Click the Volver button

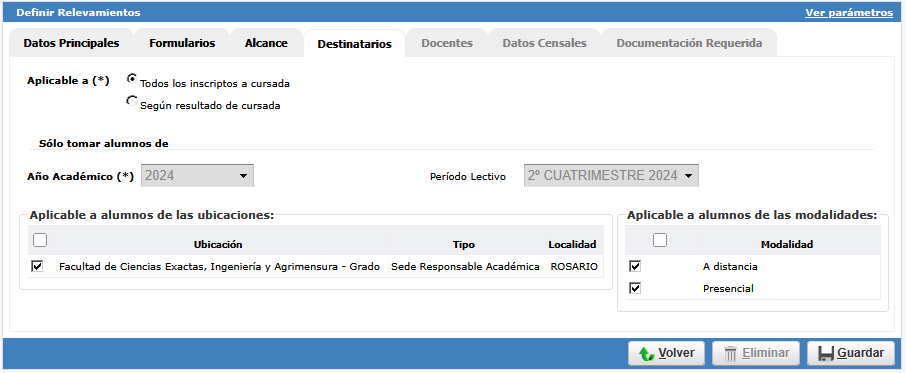pyautogui.click(x=667, y=353)
